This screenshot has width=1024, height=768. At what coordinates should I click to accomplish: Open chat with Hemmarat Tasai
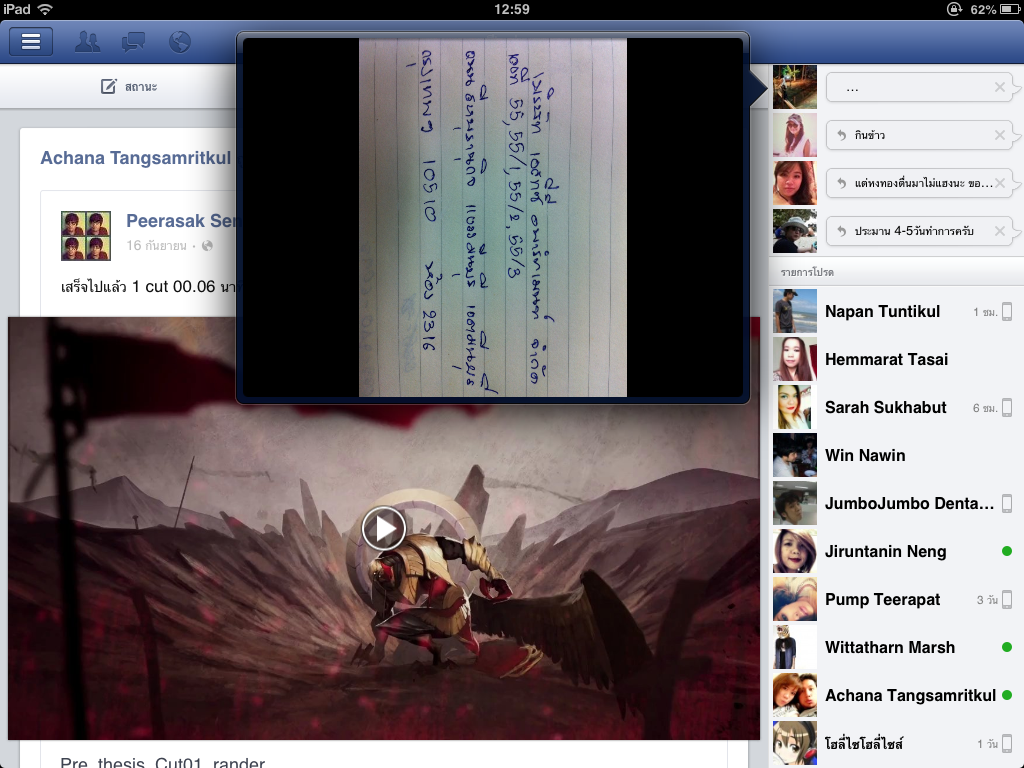[x=896, y=359]
